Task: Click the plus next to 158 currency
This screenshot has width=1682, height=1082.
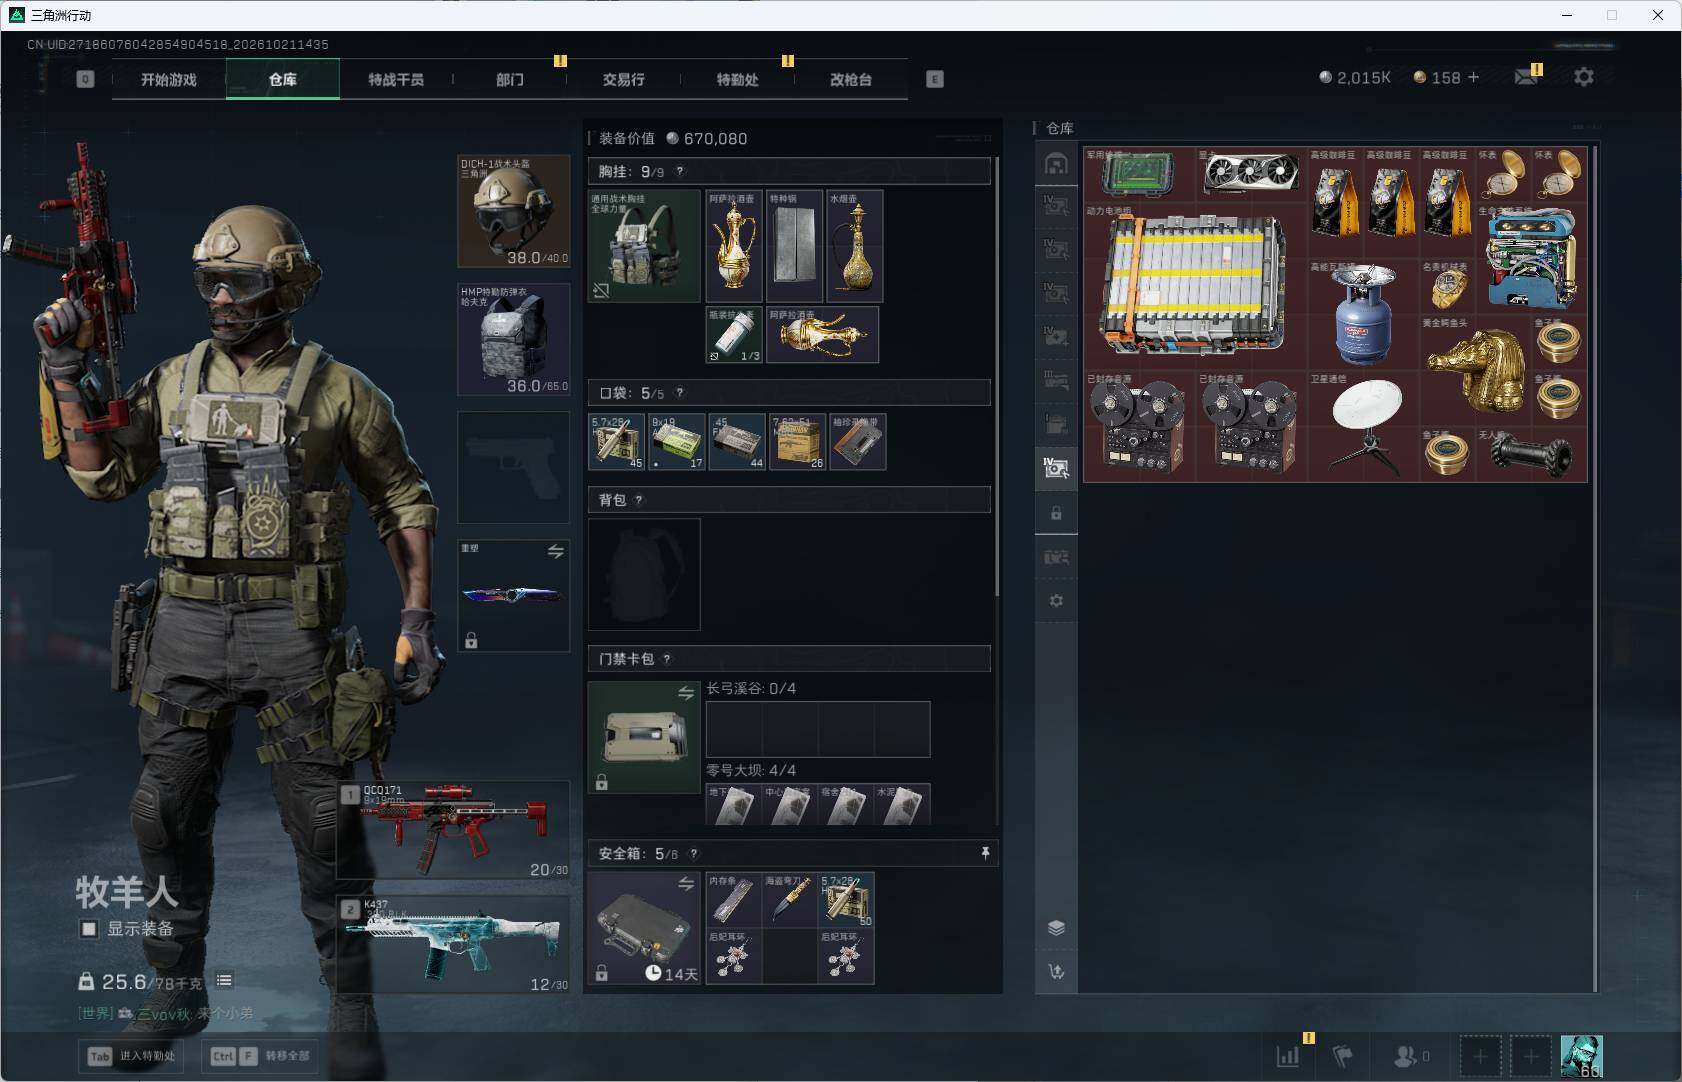Action: 1473,77
